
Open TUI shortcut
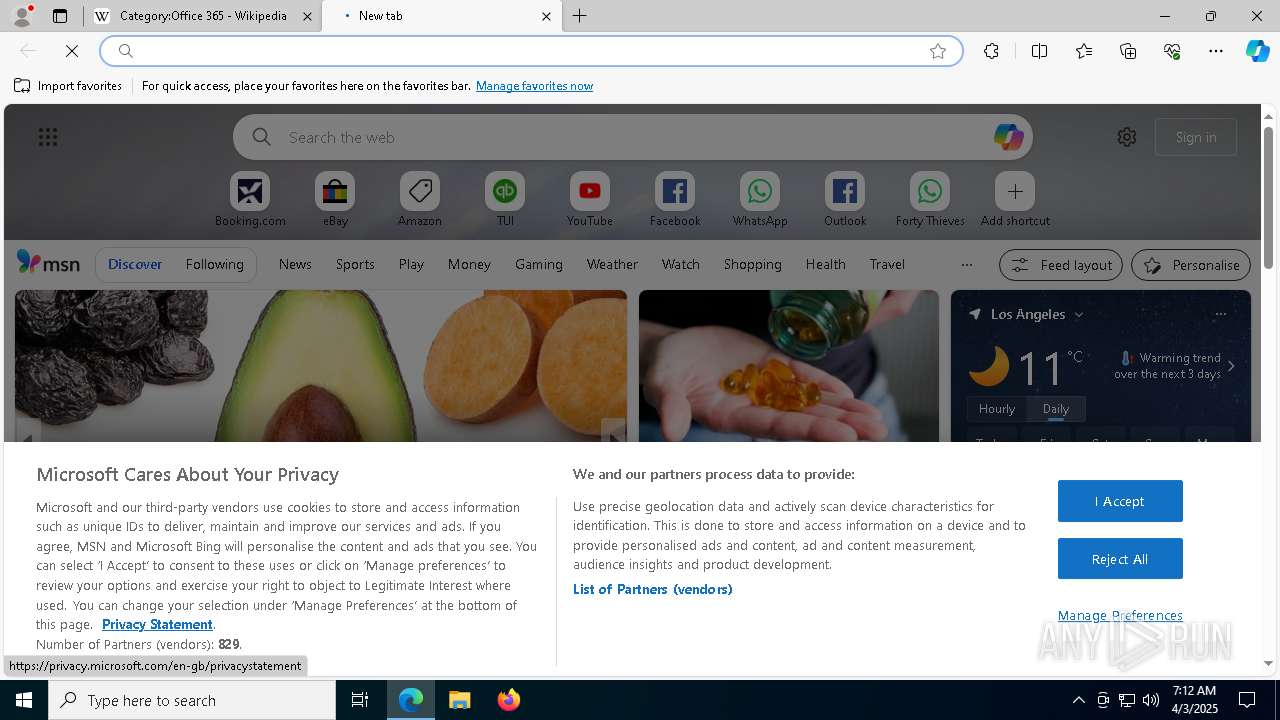[505, 200]
